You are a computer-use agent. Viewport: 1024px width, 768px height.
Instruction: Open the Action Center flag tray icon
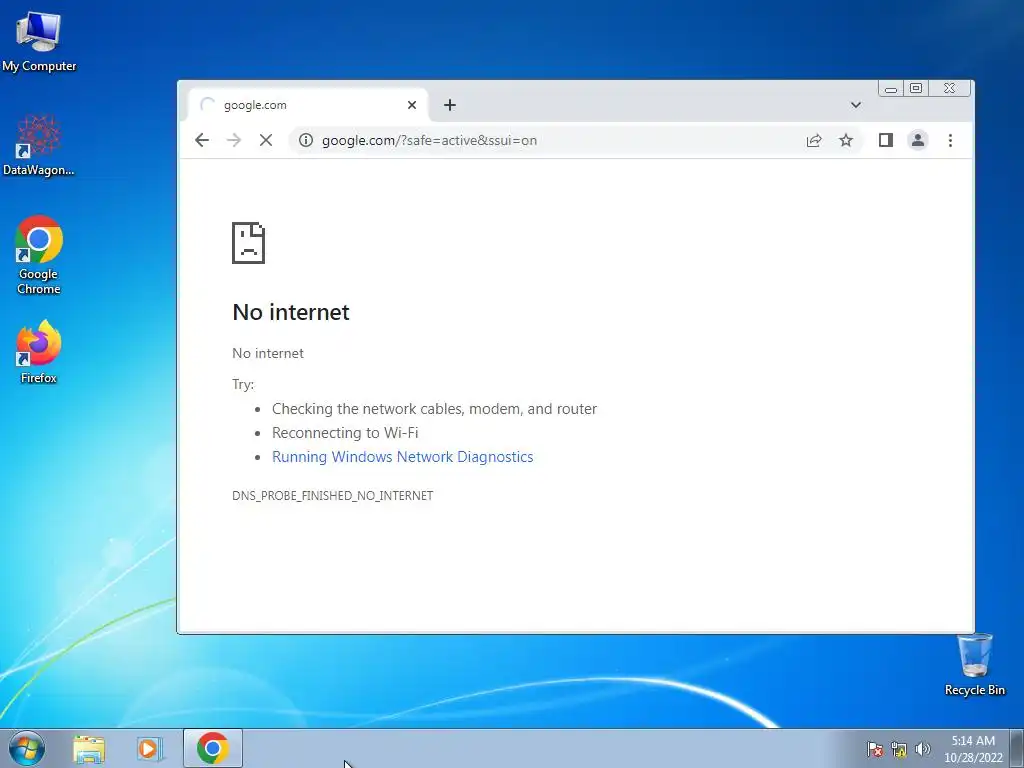click(x=875, y=749)
